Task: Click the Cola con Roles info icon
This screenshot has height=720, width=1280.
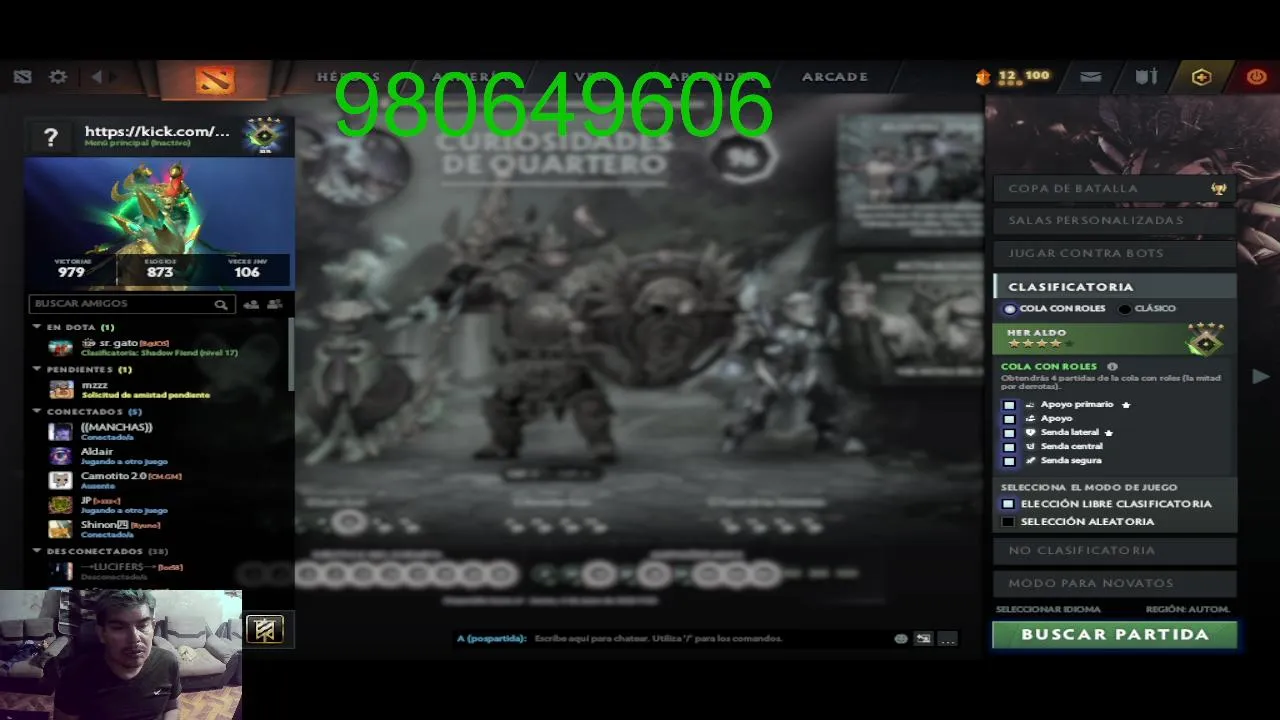Action: [x=1112, y=367]
